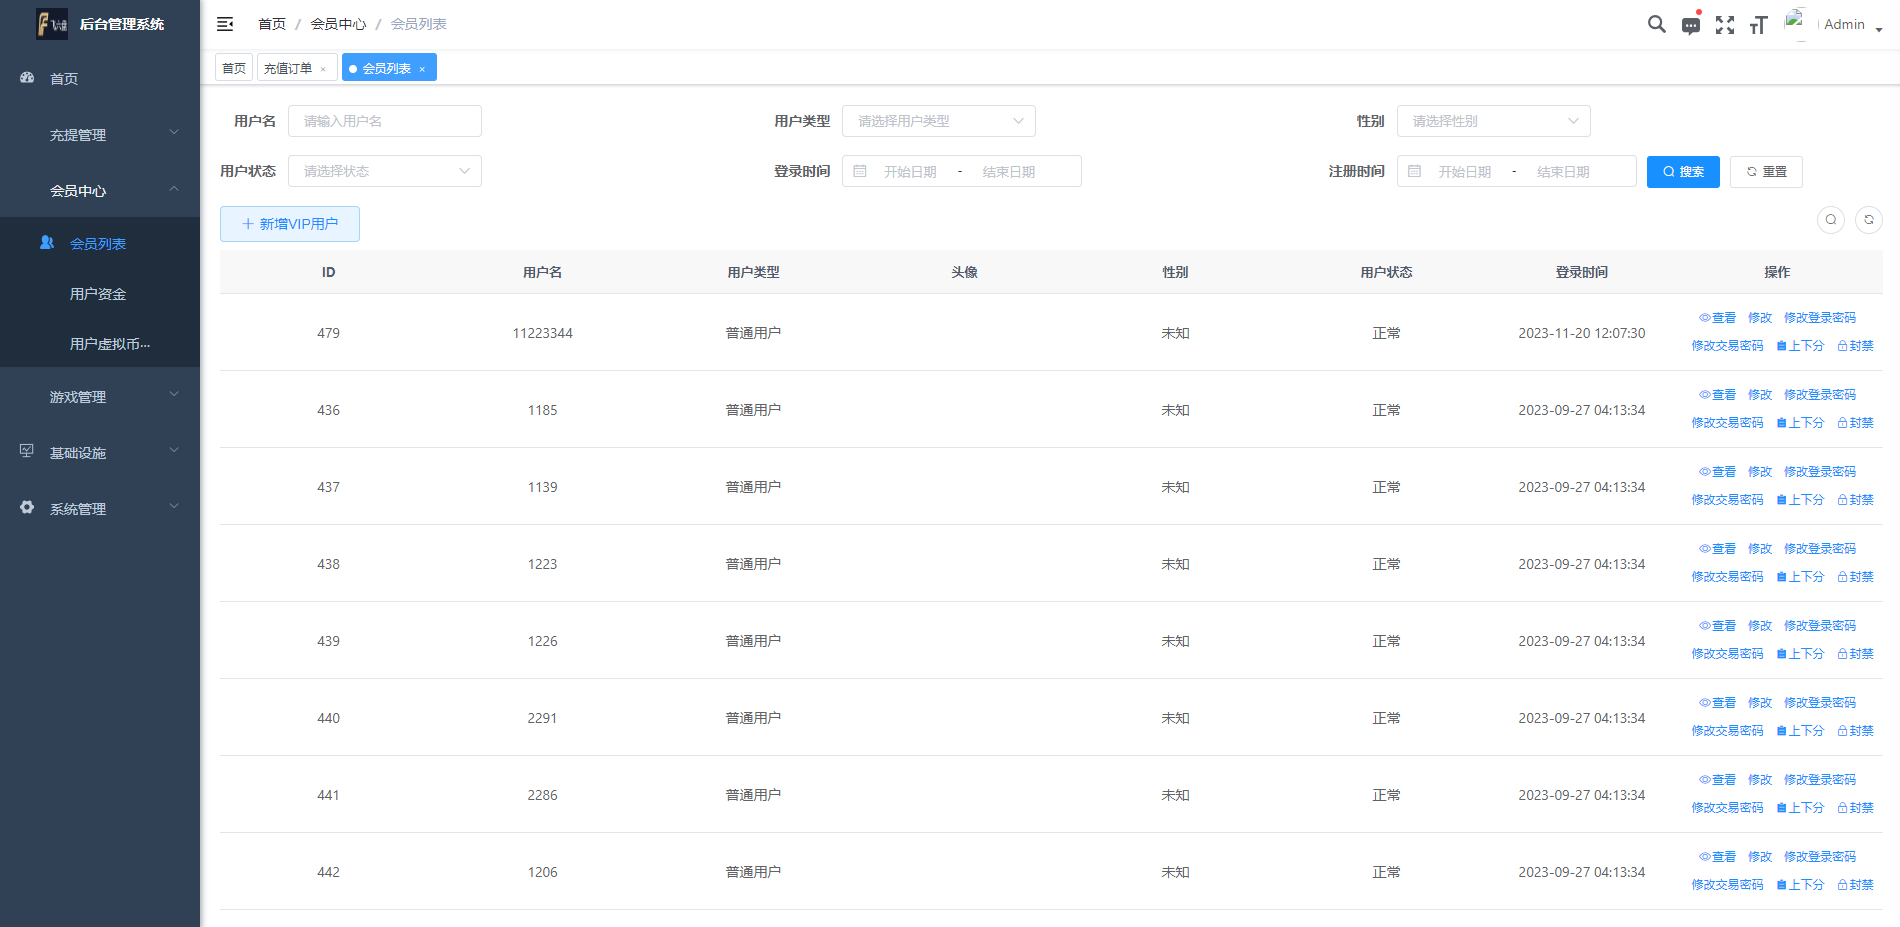Open the font size setting icon

pos(1758,25)
